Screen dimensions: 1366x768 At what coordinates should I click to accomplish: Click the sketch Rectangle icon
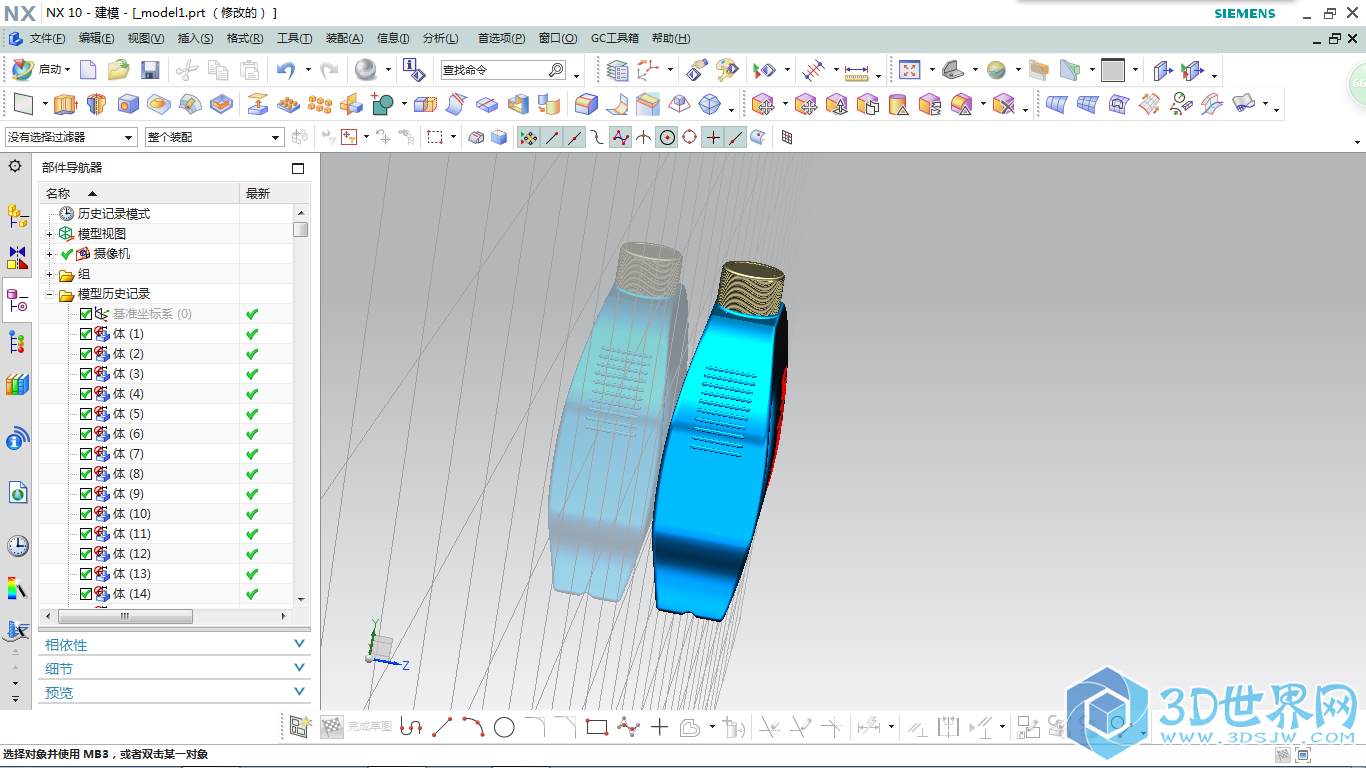597,727
